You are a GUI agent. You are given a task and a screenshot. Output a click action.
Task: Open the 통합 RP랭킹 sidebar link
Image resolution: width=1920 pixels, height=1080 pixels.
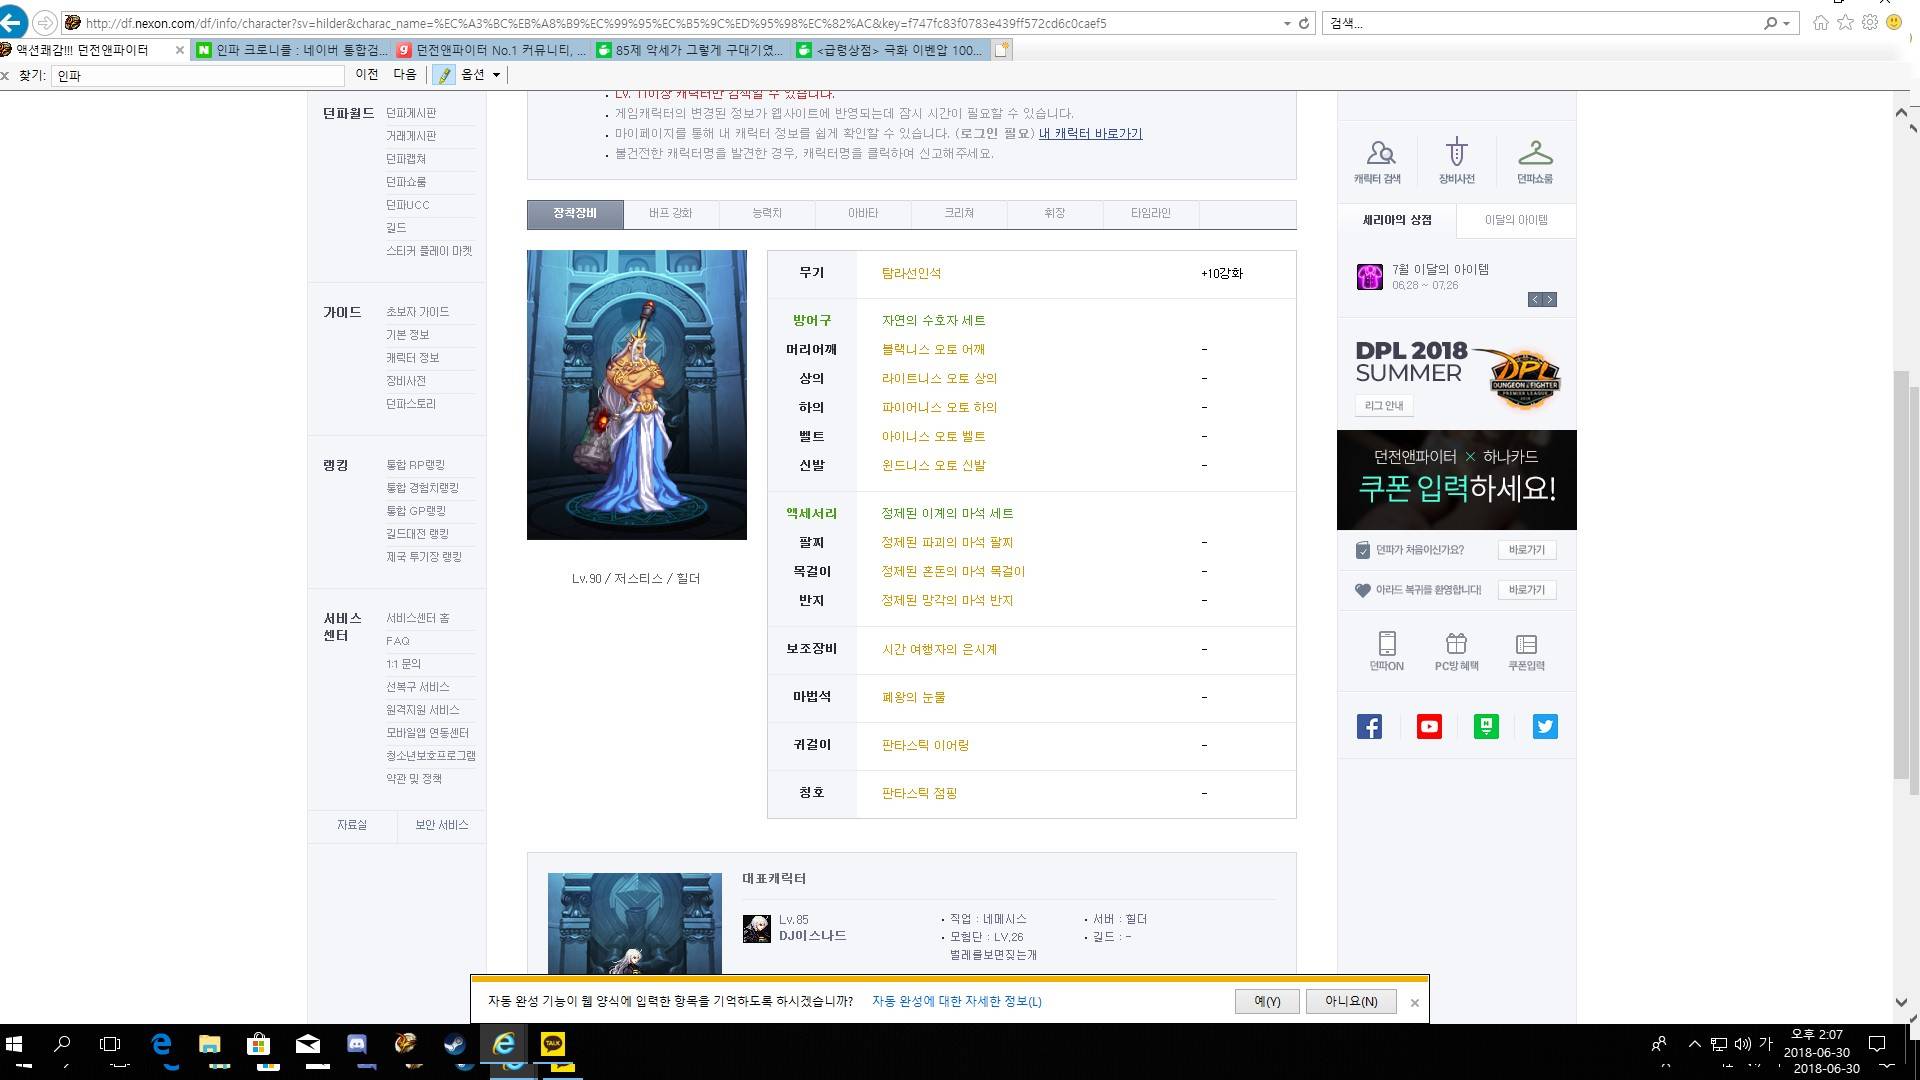coord(415,465)
